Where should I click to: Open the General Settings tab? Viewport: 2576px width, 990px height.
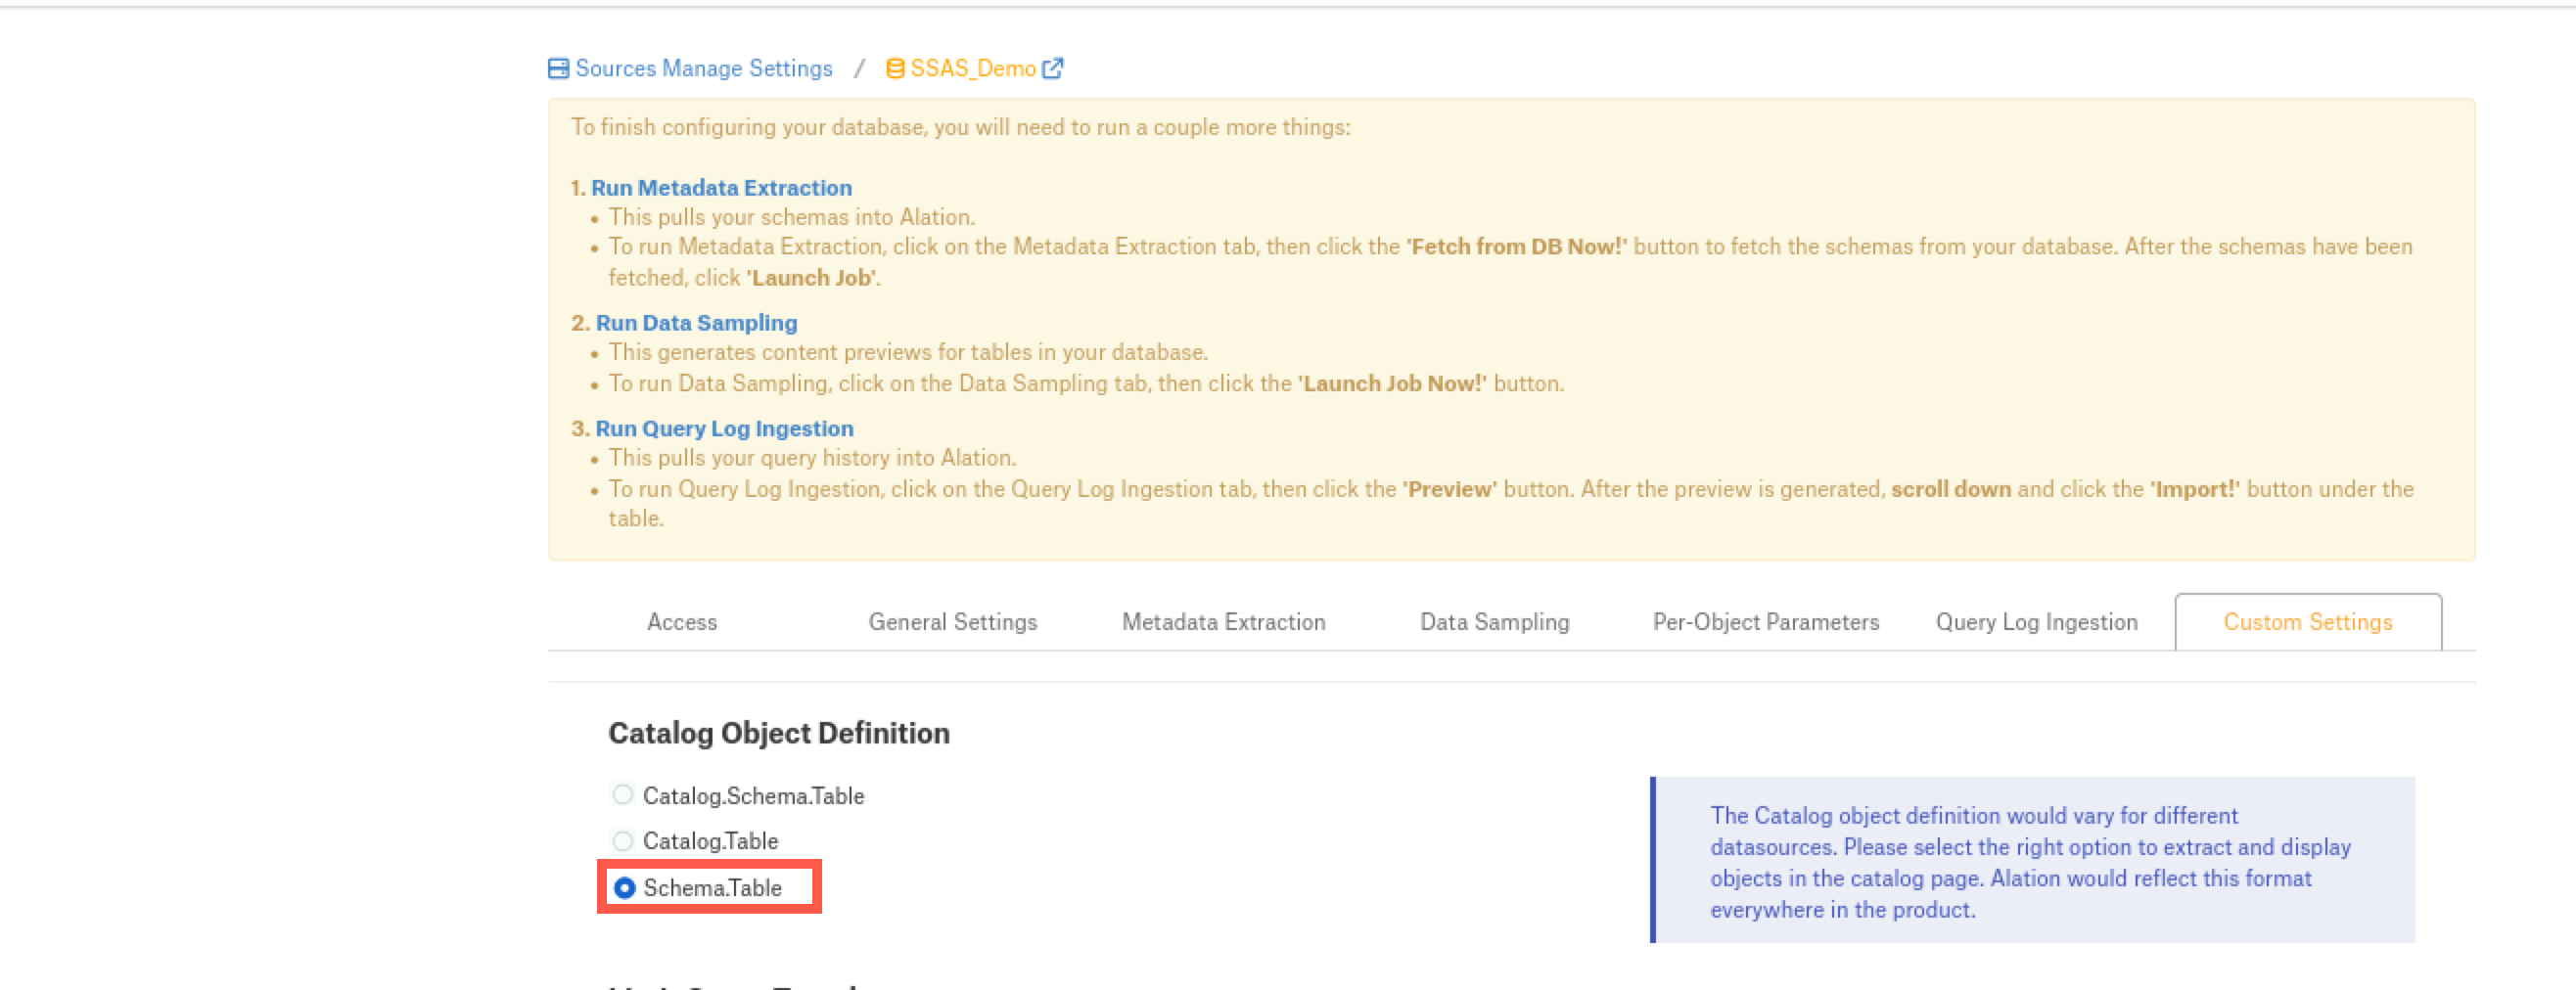pos(953,622)
